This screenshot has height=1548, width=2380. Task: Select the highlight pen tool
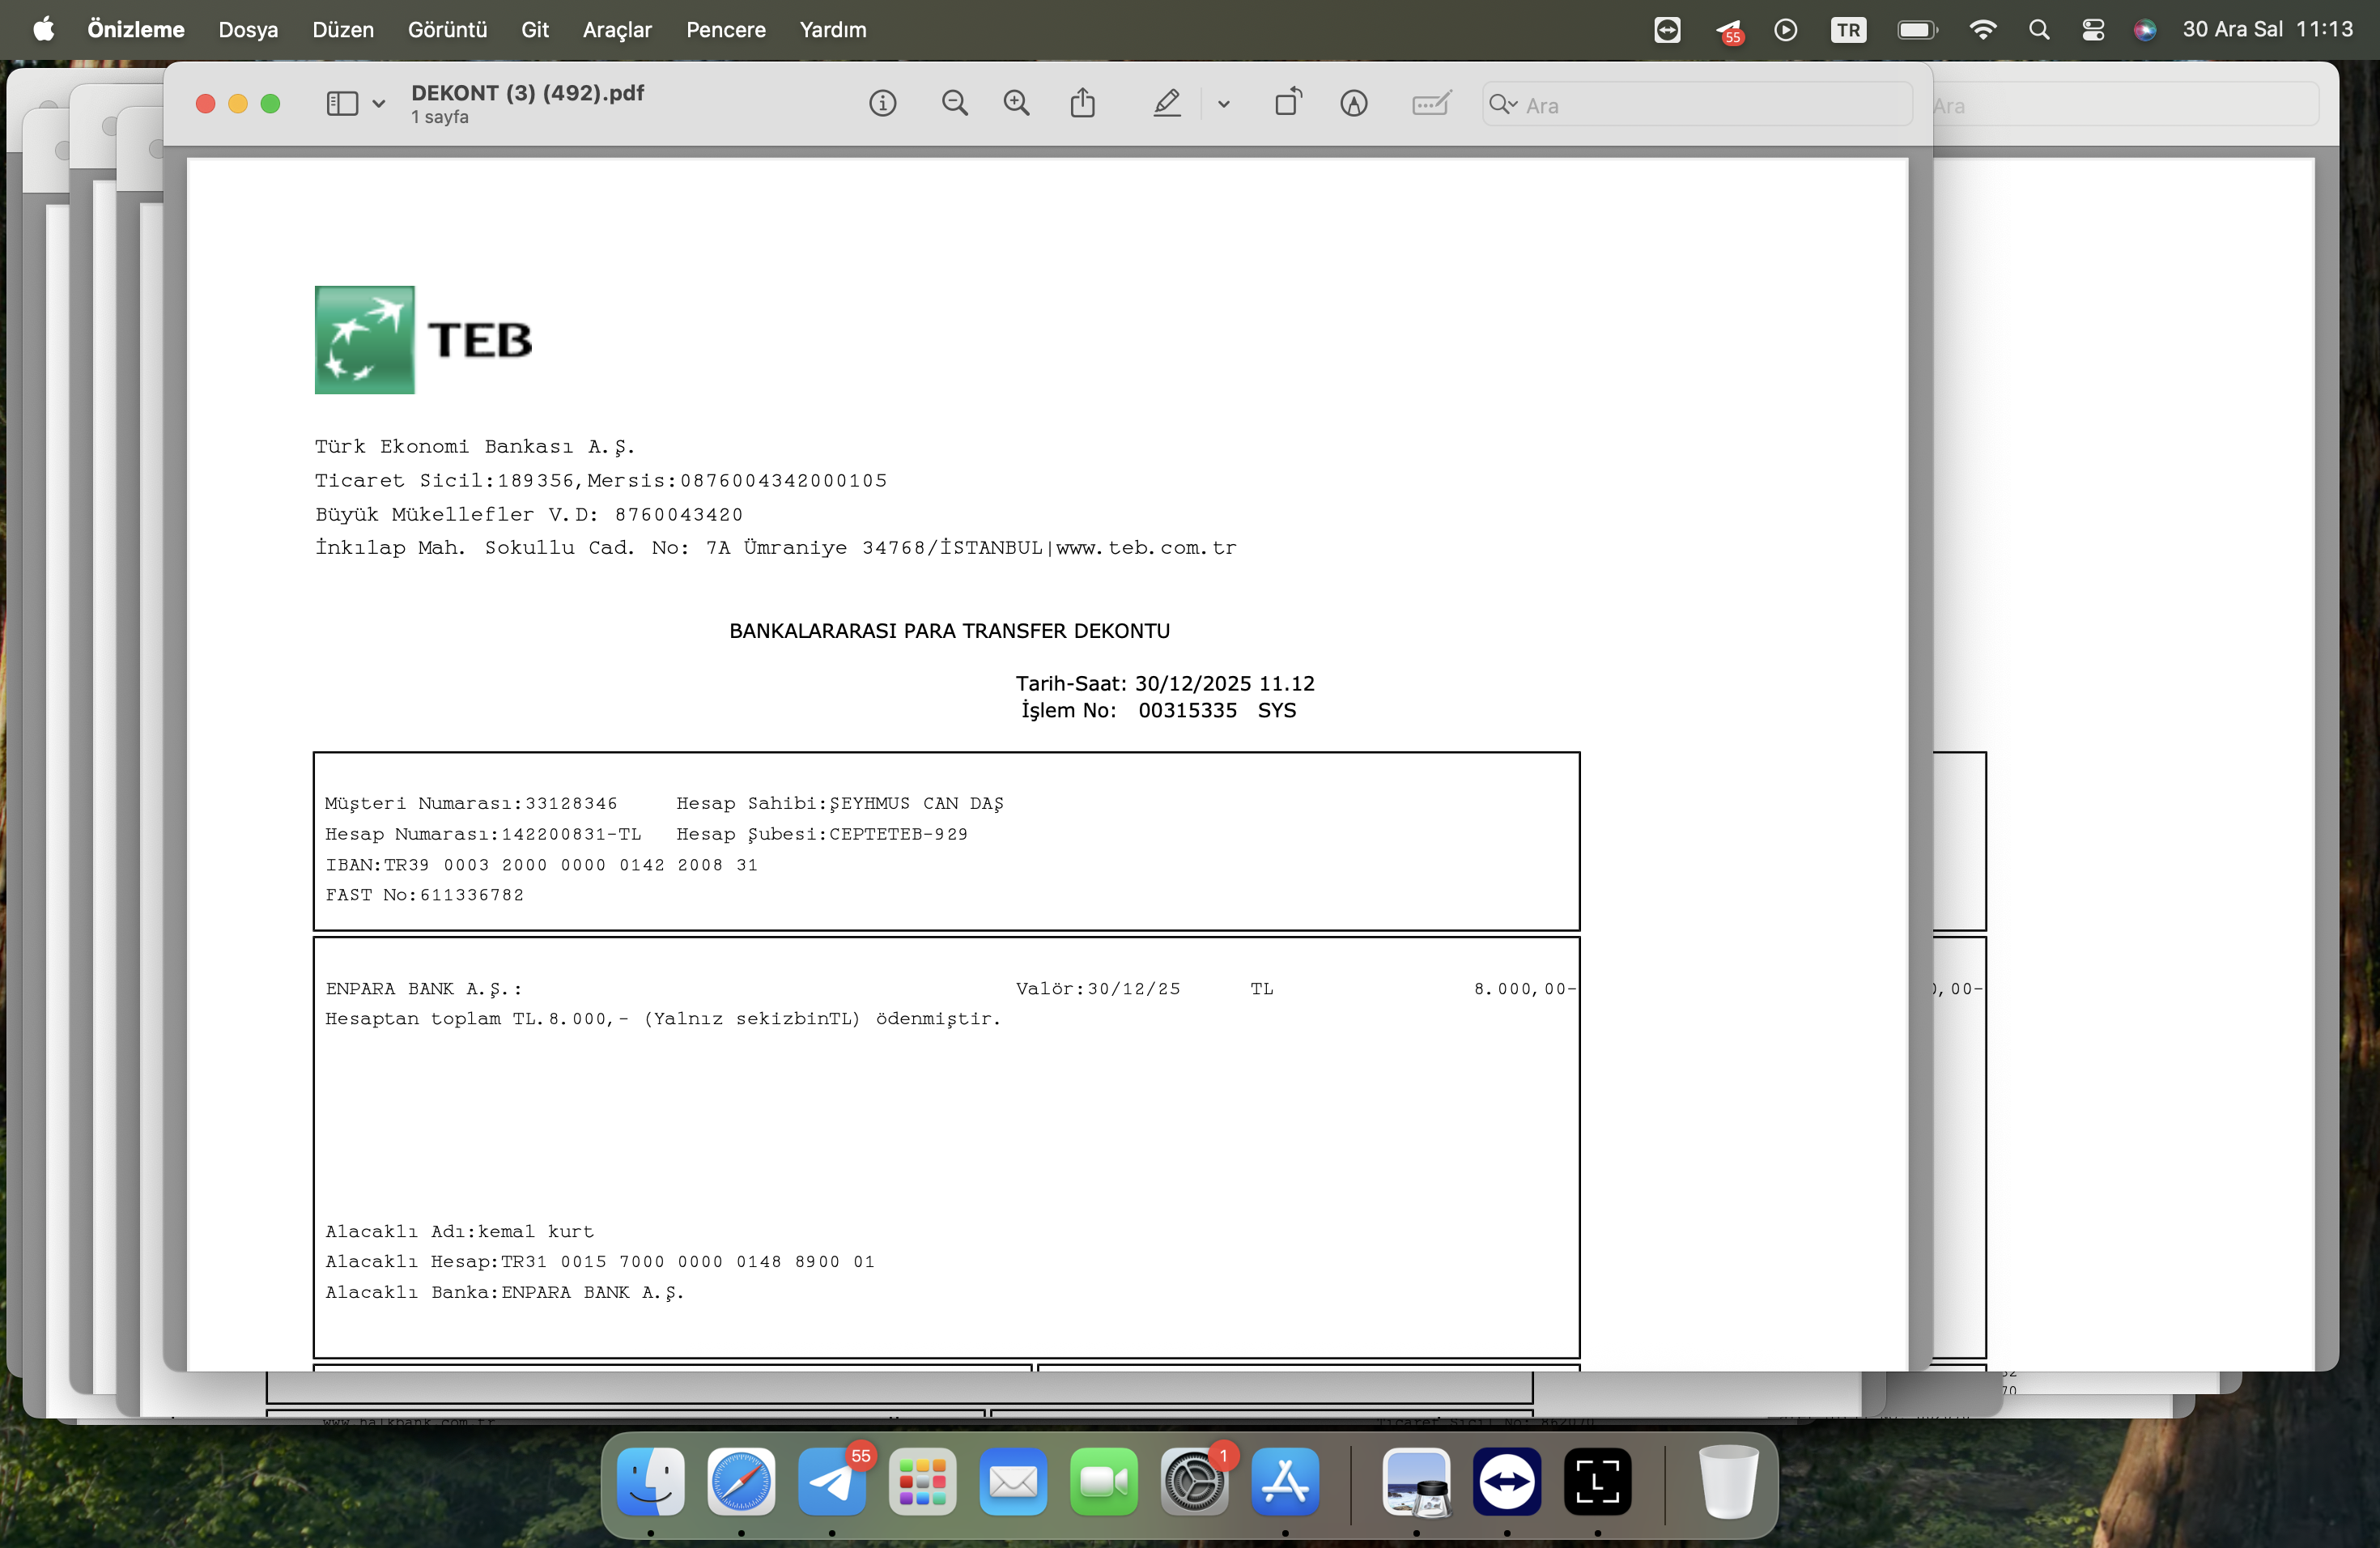(x=1167, y=104)
